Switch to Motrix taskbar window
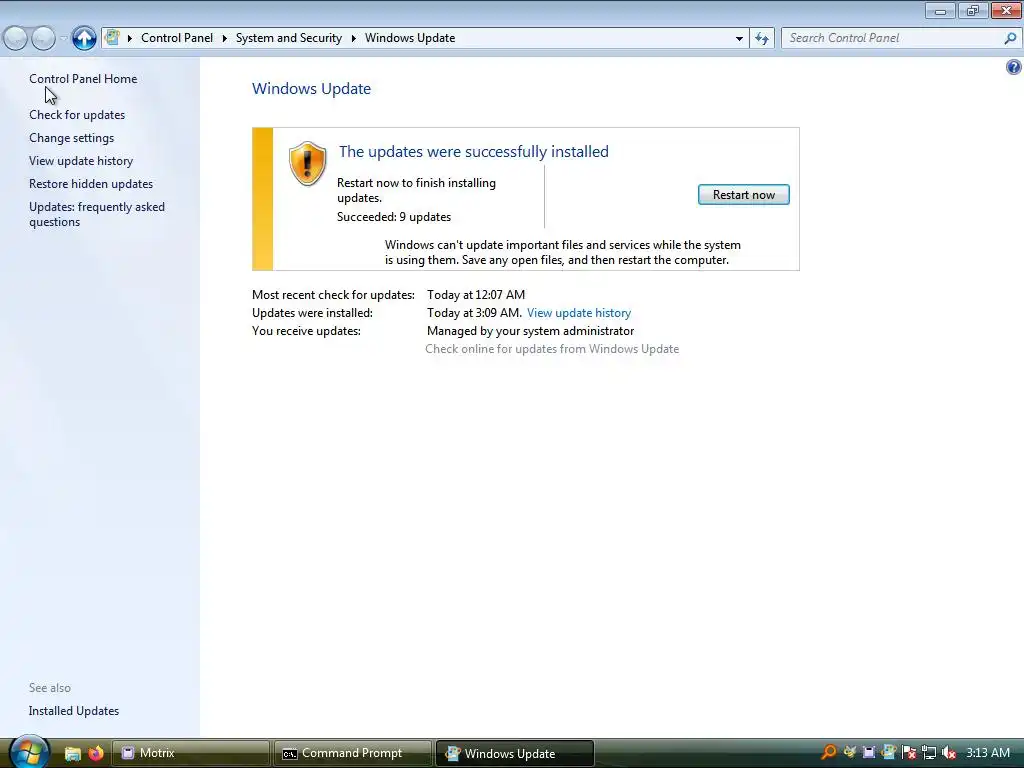Viewport: 1024px width, 768px height. click(191, 753)
